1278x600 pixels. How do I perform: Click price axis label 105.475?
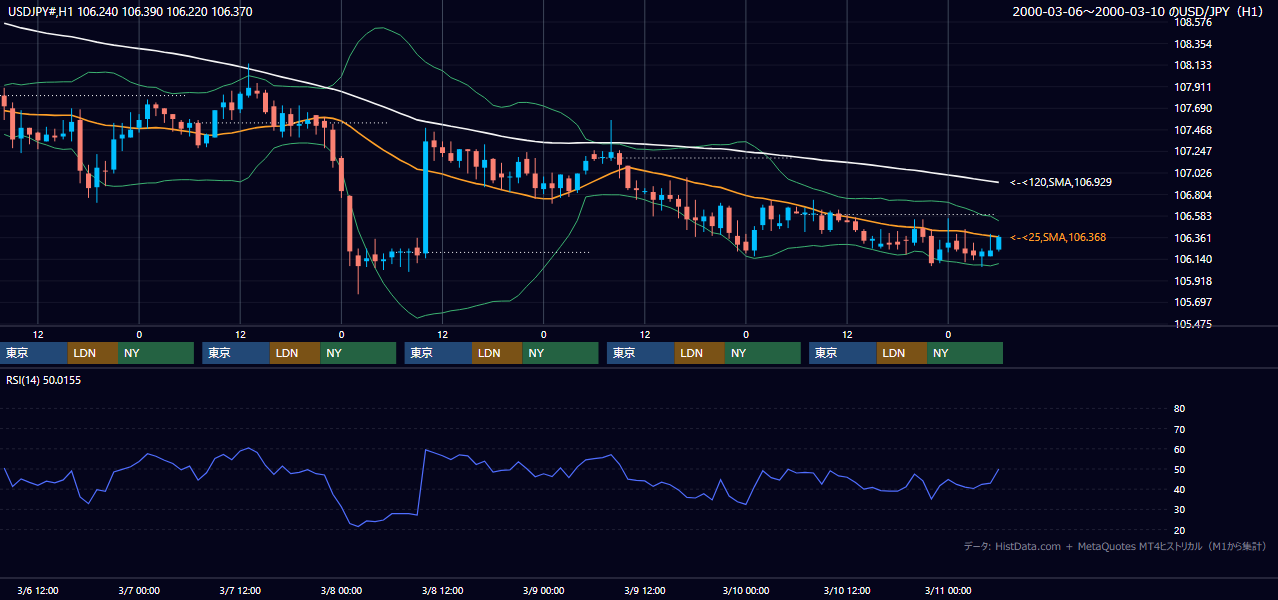[1193, 324]
